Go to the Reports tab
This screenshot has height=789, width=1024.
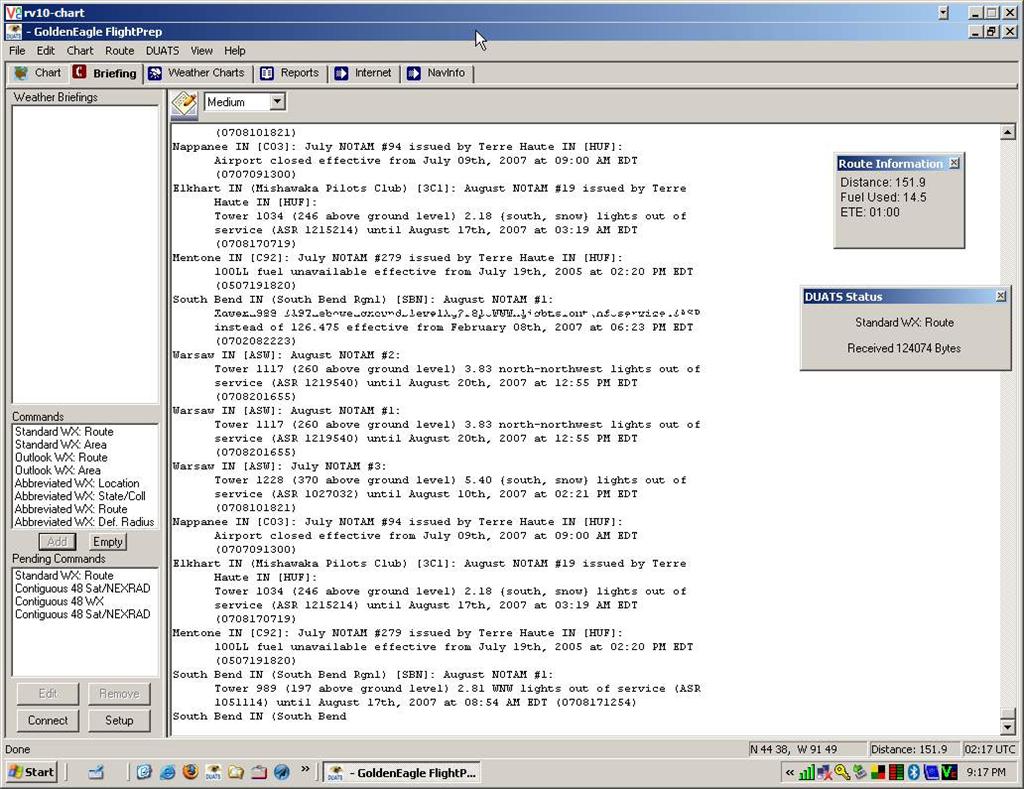coord(290,73)
